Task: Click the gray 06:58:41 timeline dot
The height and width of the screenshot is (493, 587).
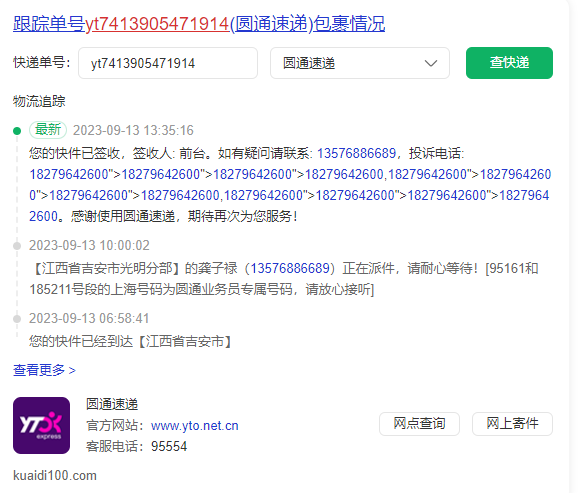Action: click(17, 319)
